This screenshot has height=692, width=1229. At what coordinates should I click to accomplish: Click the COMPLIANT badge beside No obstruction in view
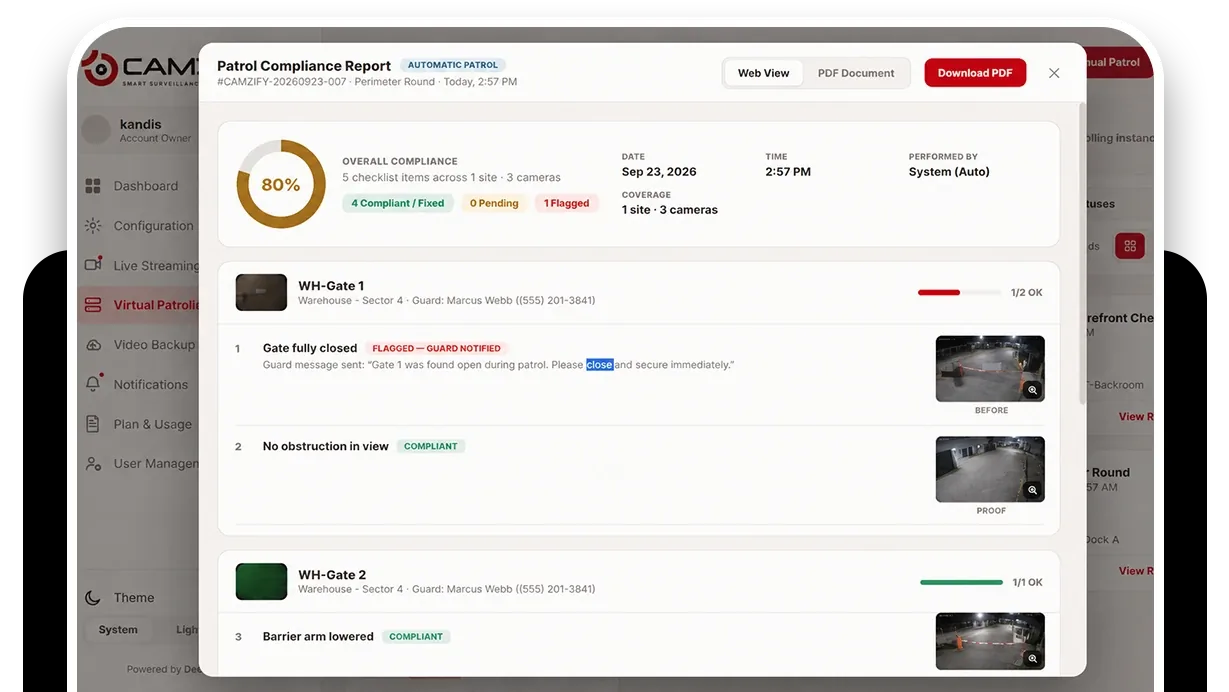pos(431,446)
